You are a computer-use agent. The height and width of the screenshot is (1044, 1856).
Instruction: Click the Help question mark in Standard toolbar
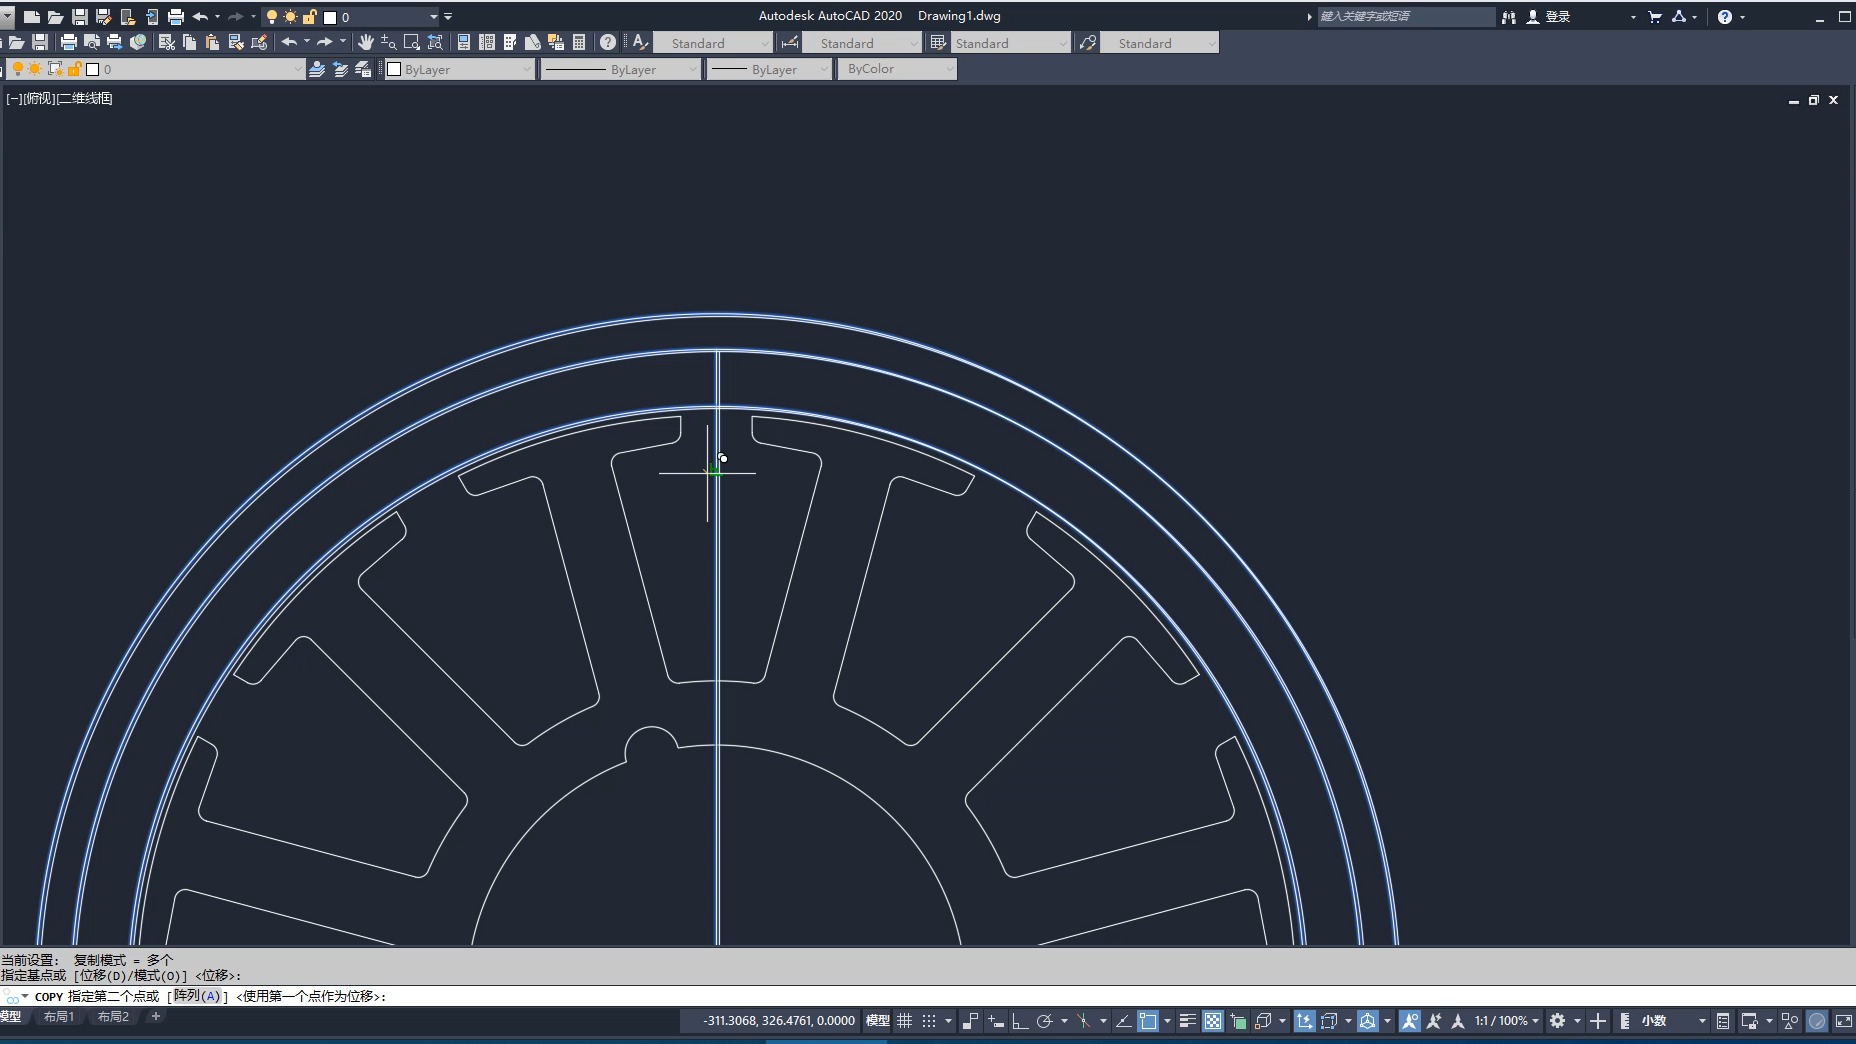tap(608, 42)
